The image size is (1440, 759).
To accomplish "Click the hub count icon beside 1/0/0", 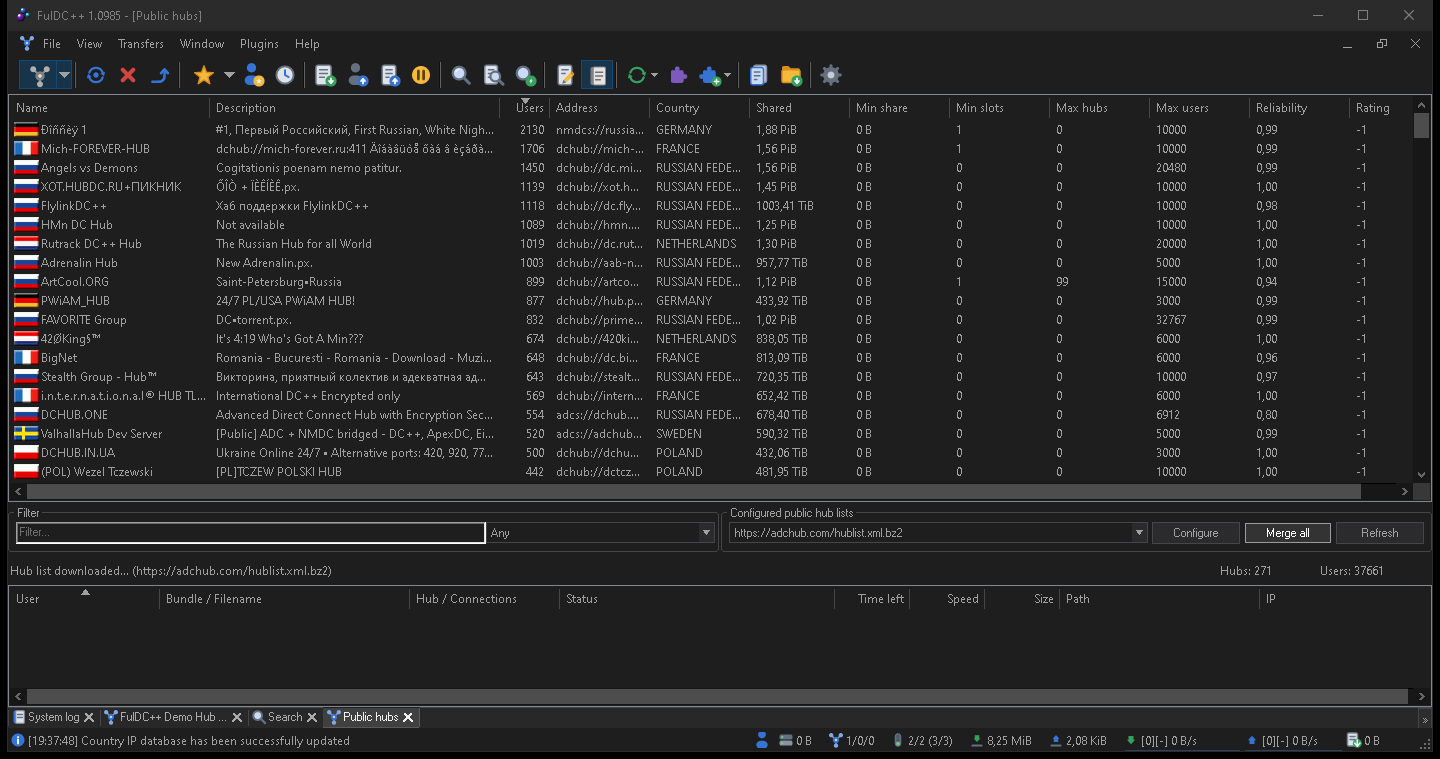I will coord(836,741).
